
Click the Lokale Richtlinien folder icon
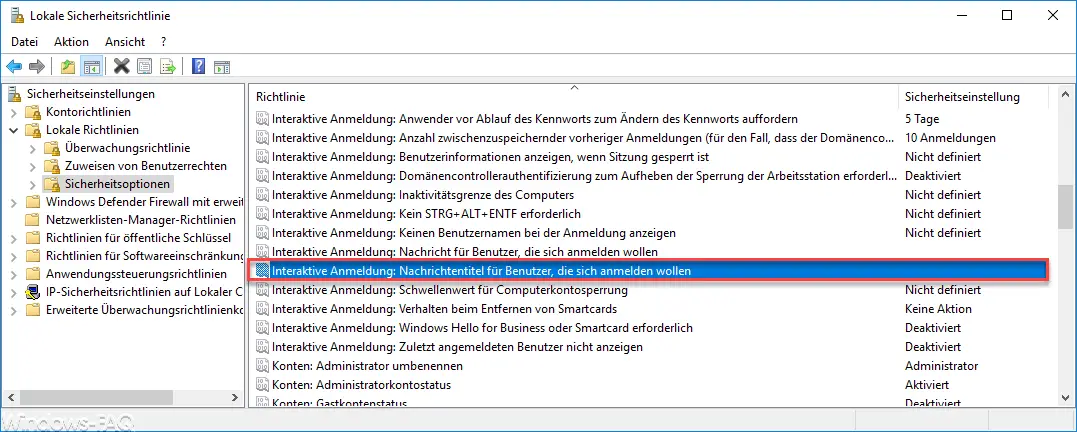(34, 130)
